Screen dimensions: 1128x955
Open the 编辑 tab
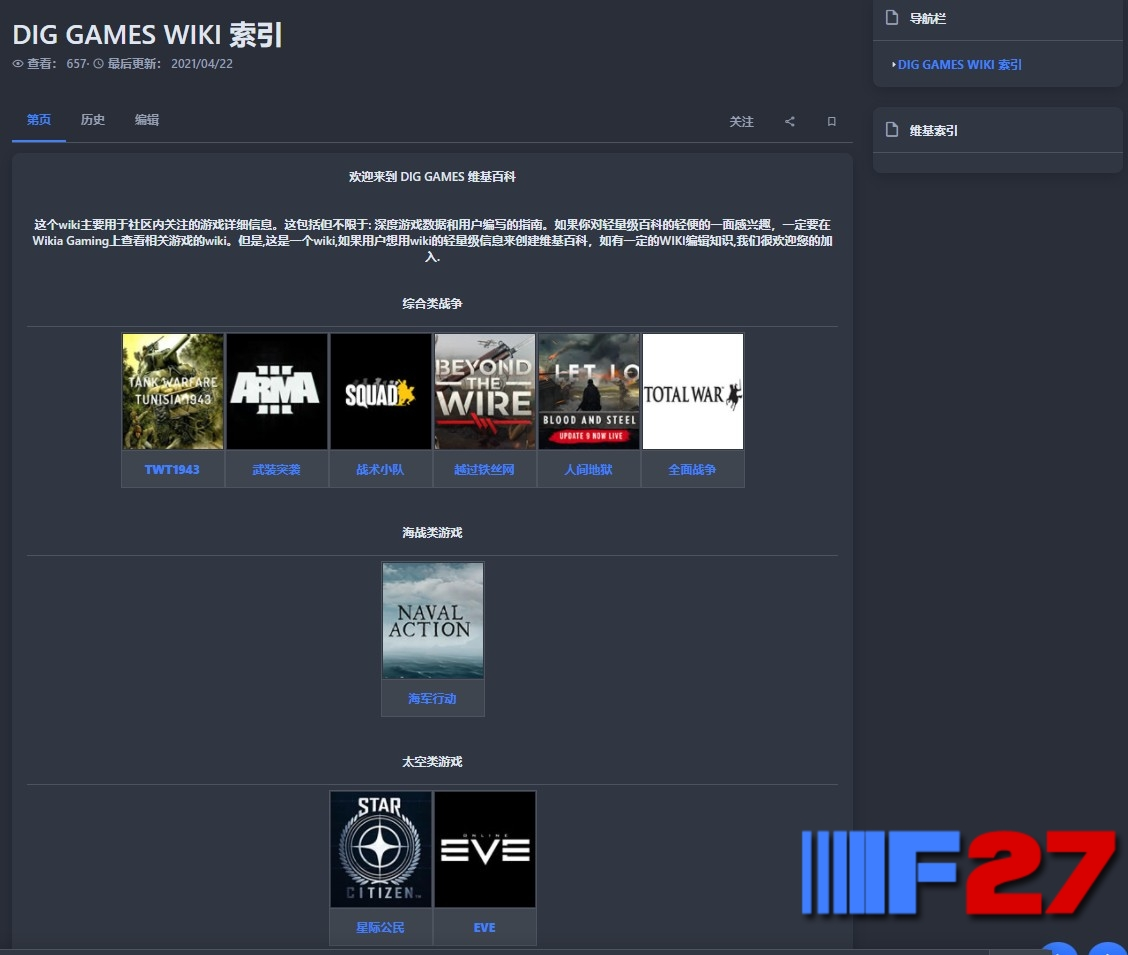(x=147, y=119)
